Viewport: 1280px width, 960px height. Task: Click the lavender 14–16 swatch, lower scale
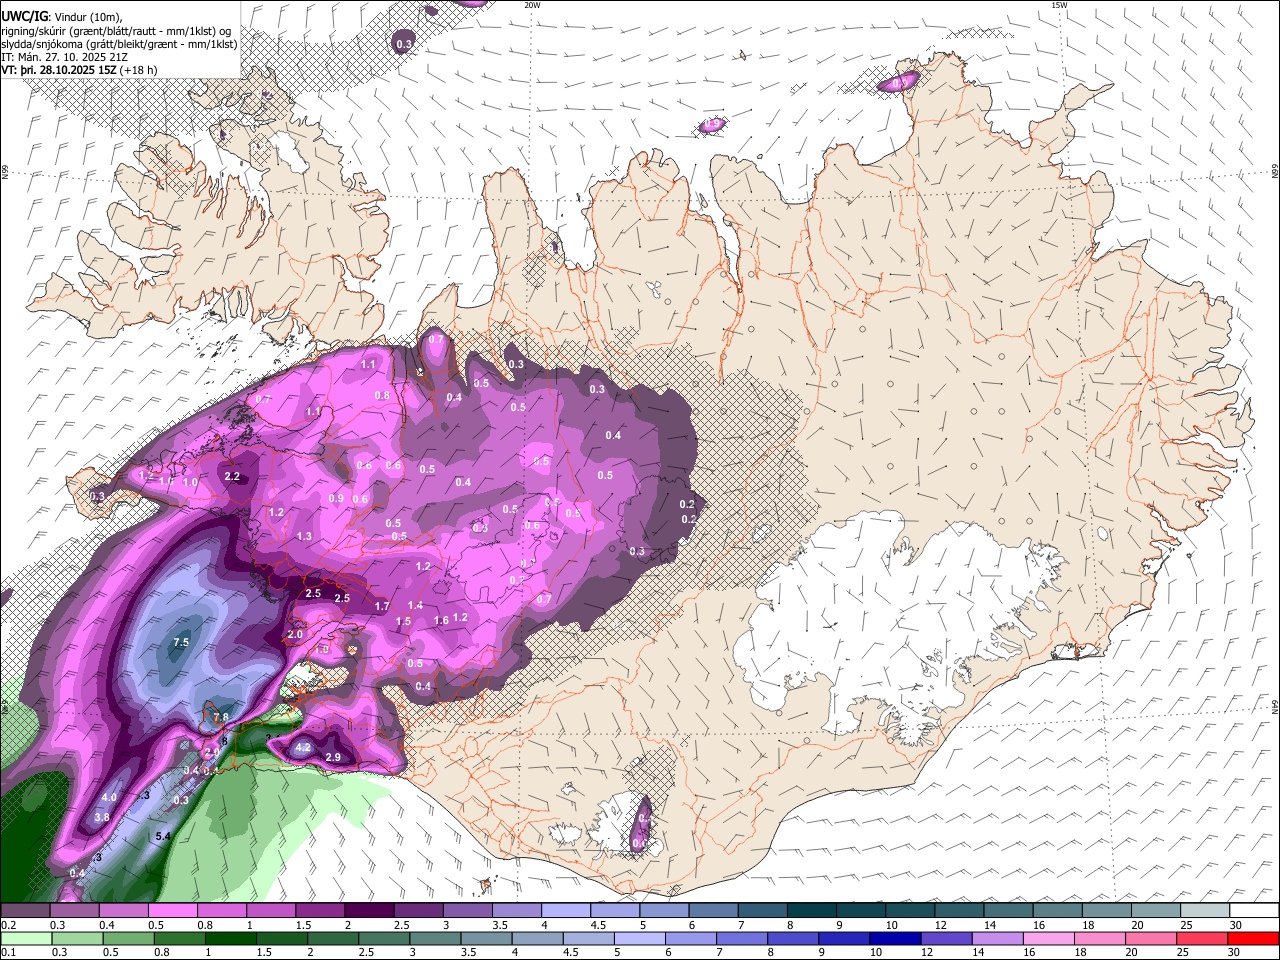(x=998, y=939)
